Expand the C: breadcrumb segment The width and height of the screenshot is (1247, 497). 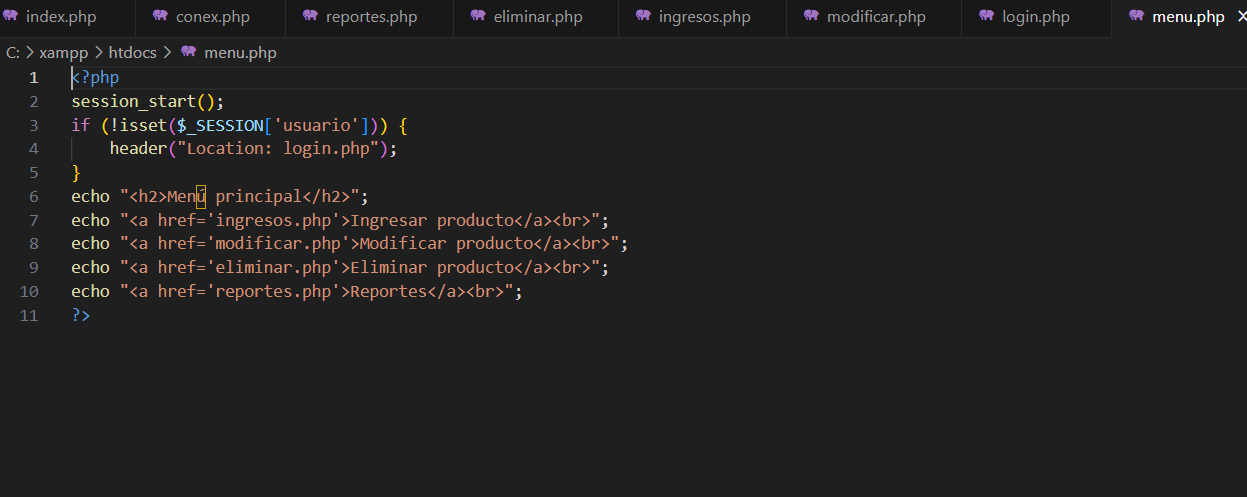pos(12,53)
